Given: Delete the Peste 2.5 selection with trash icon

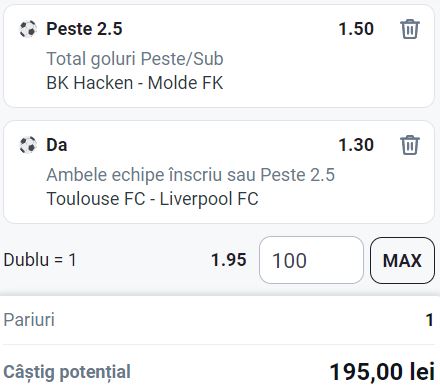Looking at the screenshot, I should [410, 29].
